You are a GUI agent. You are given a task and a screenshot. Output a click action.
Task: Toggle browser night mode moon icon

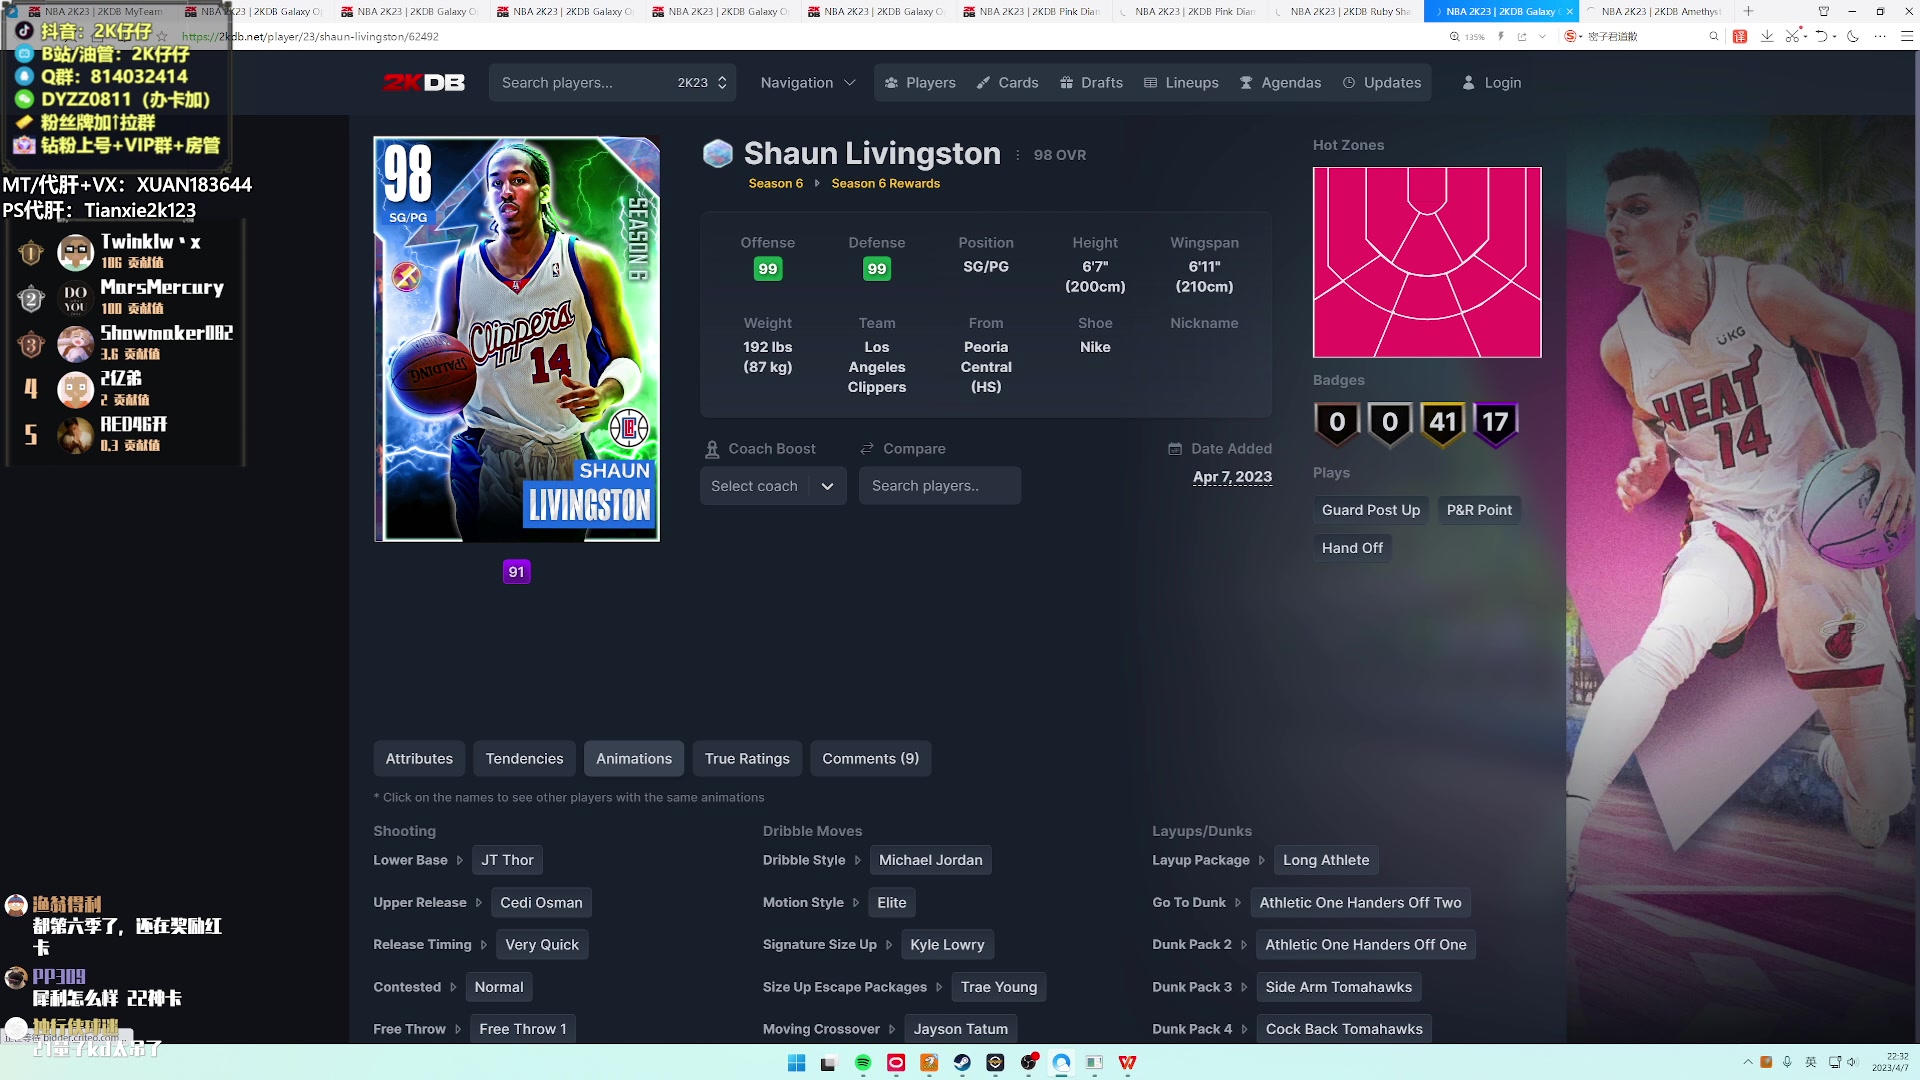click(x=1853, y=36)
